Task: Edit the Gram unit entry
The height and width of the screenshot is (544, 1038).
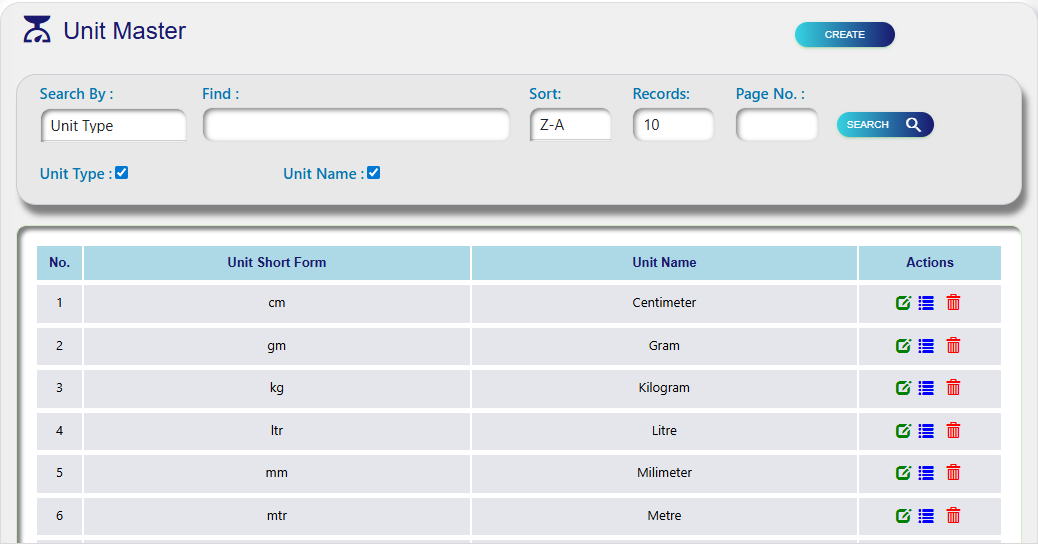Action: pyautogui.click(x=903, y=346)
